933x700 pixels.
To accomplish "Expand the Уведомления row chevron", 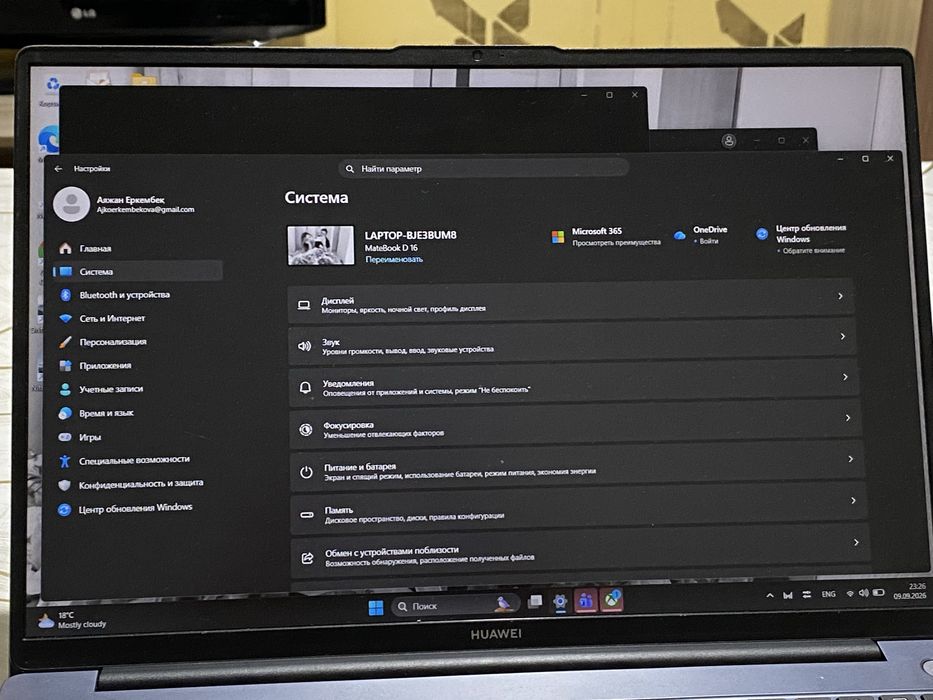I will coord(846,377).
